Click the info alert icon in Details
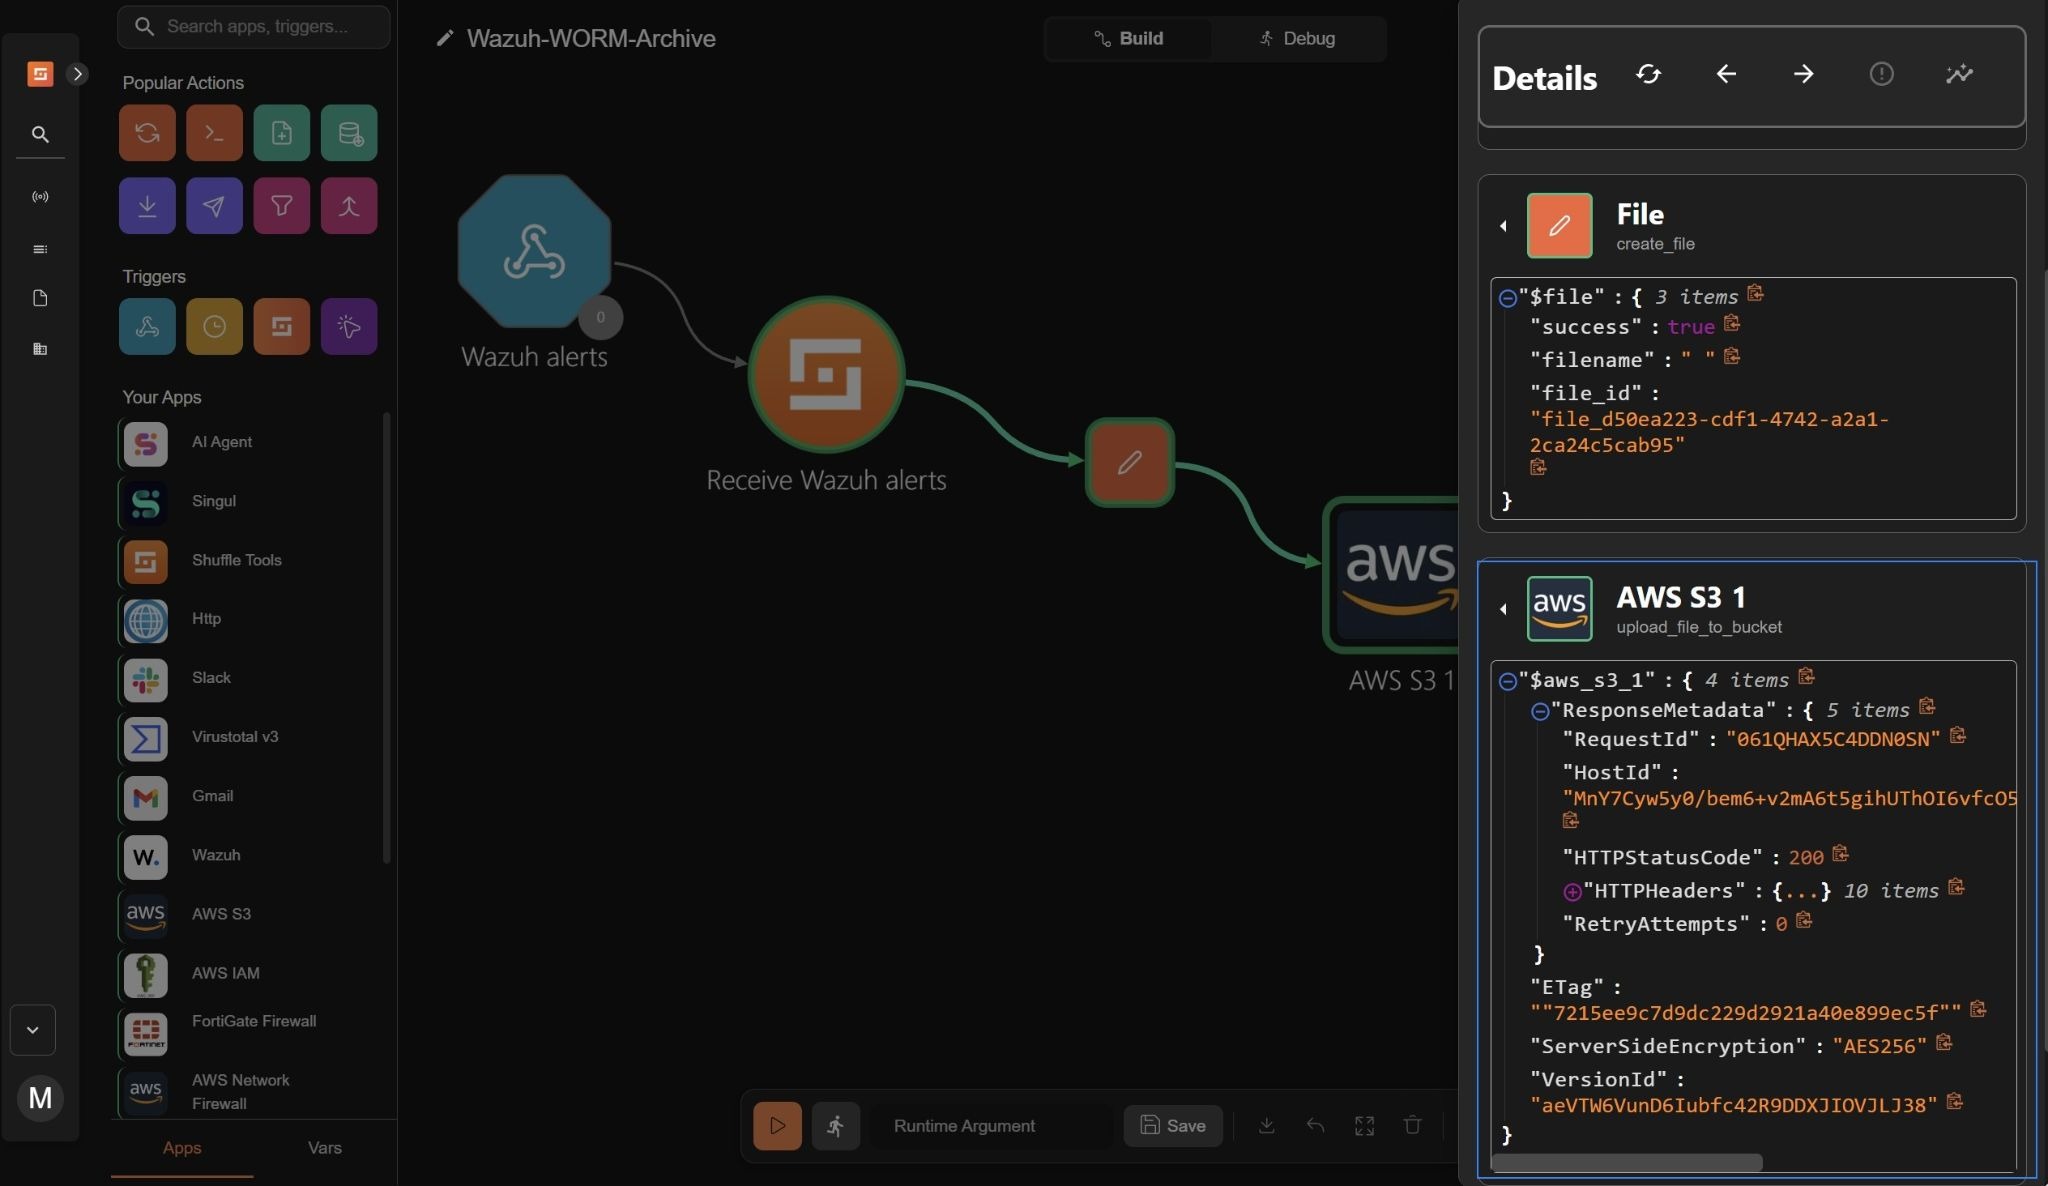Image resolution: width=2048 pixels, height=1186 pixels. [1881, 74]
